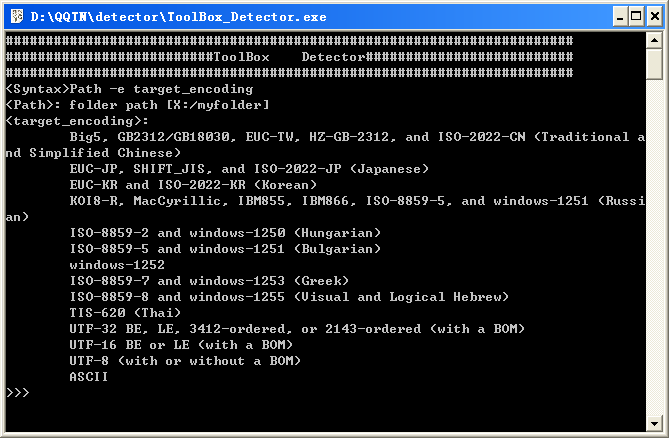Click the empty scrollbar track below the thumb
This screenshot has width=669, height=438.
pyautogui.click(x=654, y=250)
